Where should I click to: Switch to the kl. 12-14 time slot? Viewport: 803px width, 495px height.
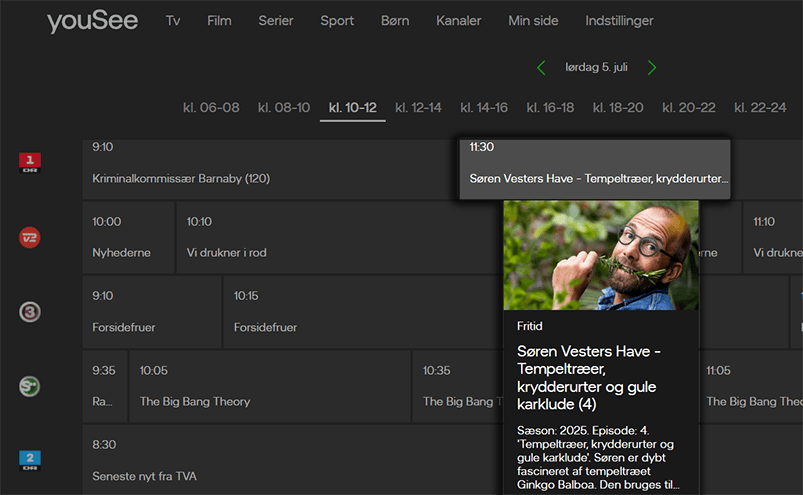[x=418, y=108]
